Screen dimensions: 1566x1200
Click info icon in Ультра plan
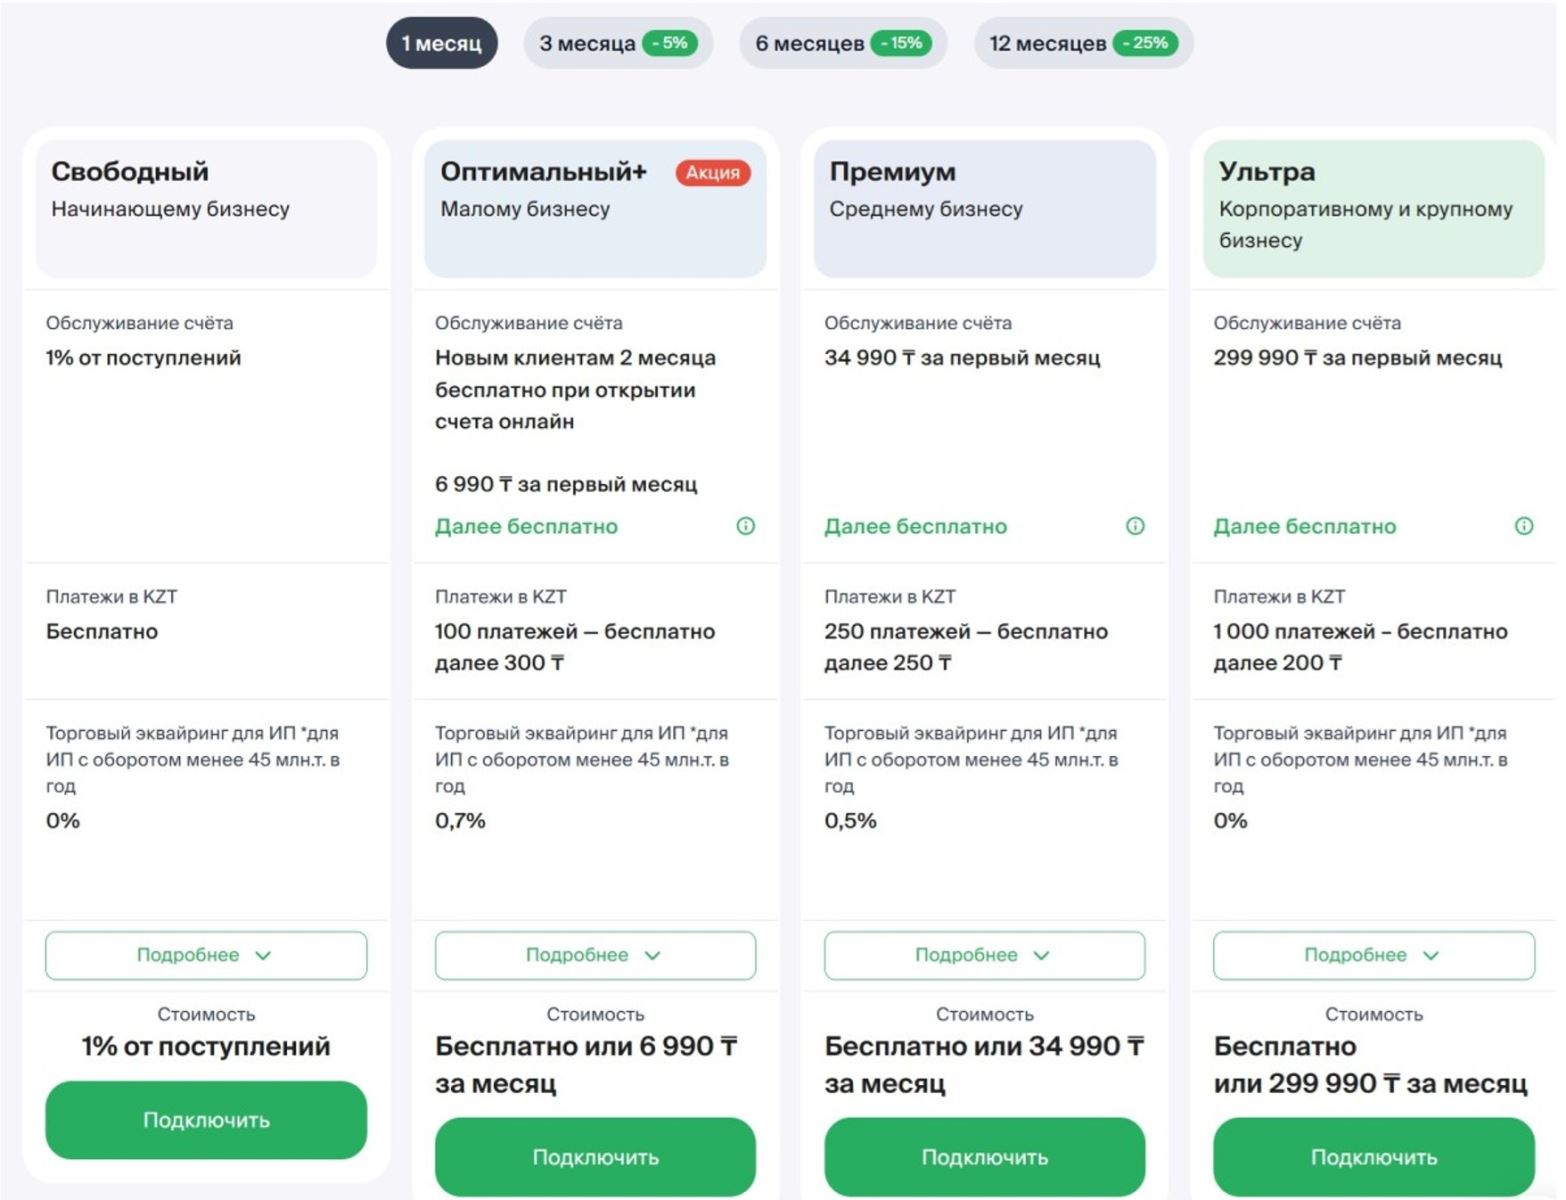tap(1523, 526)
